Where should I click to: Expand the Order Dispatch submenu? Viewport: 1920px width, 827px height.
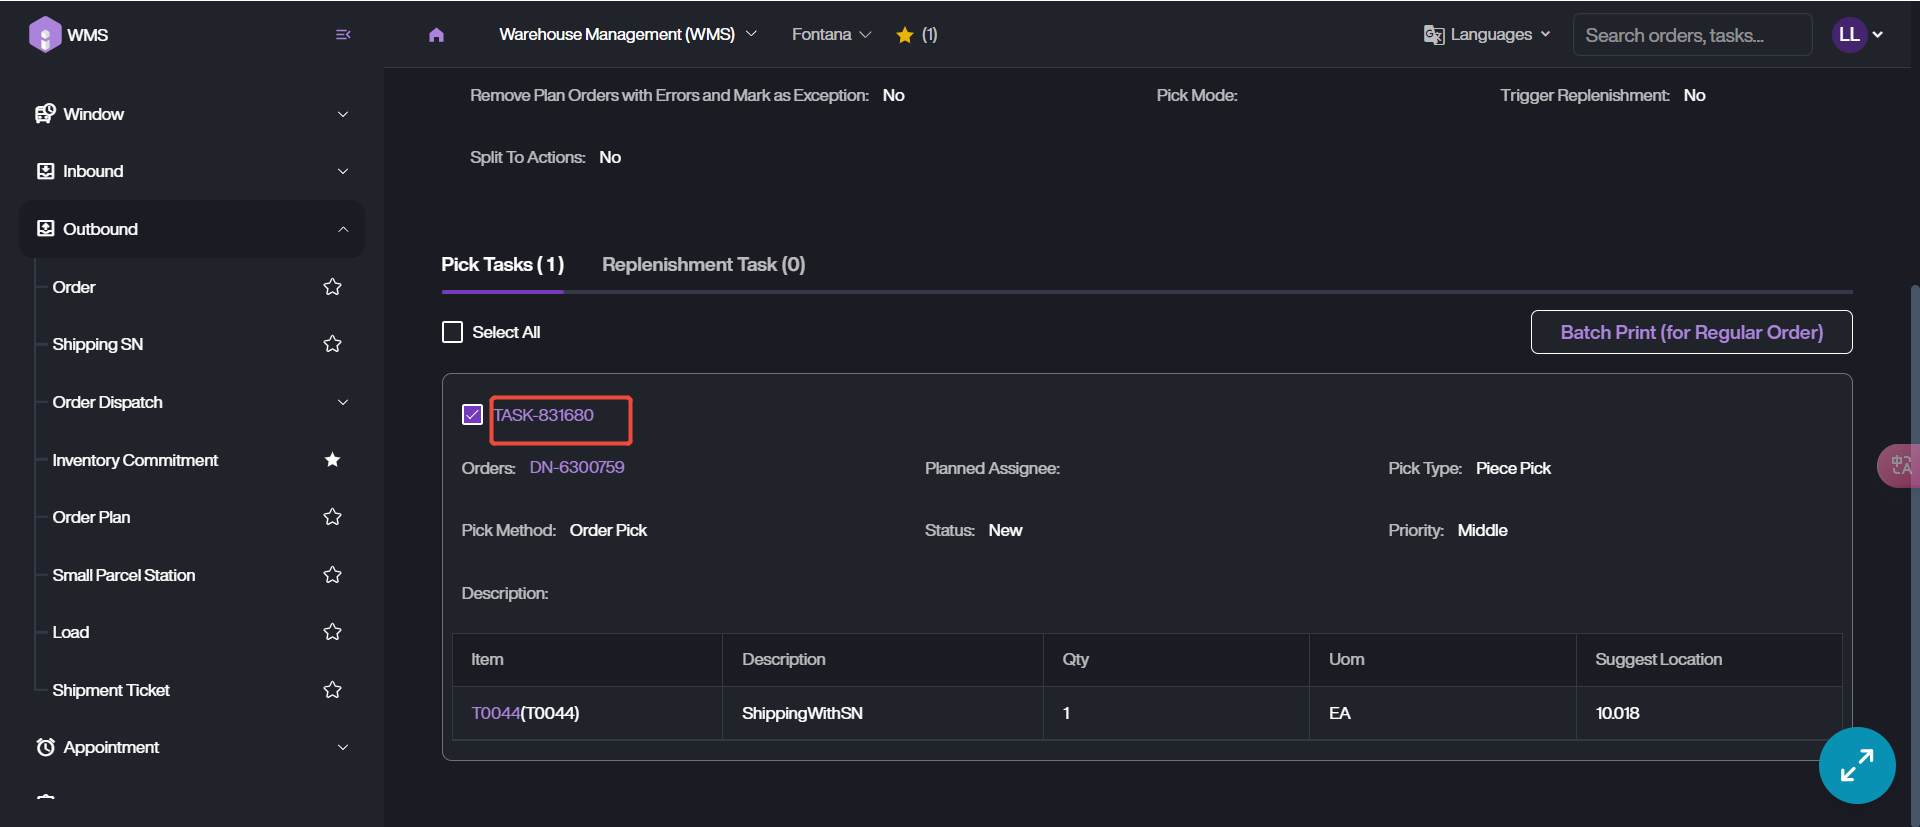(343, 402)
